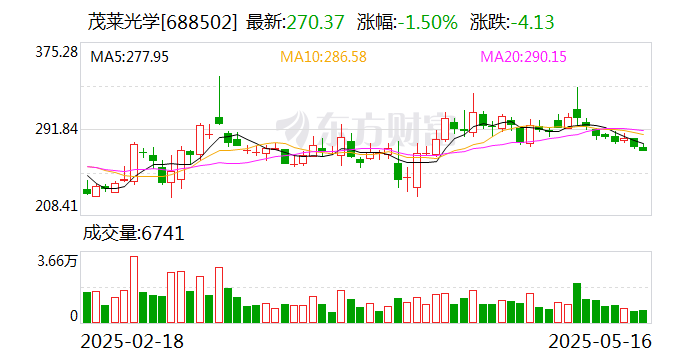
Task: Click the stock title 茂莱光学[688502]
Action: pos(162,22)
